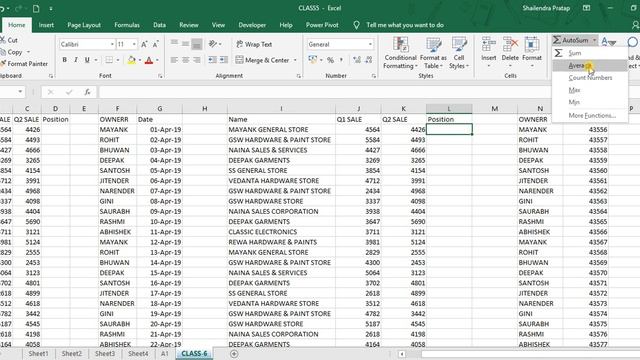Click Tell me what you want to do

[404, 25]
